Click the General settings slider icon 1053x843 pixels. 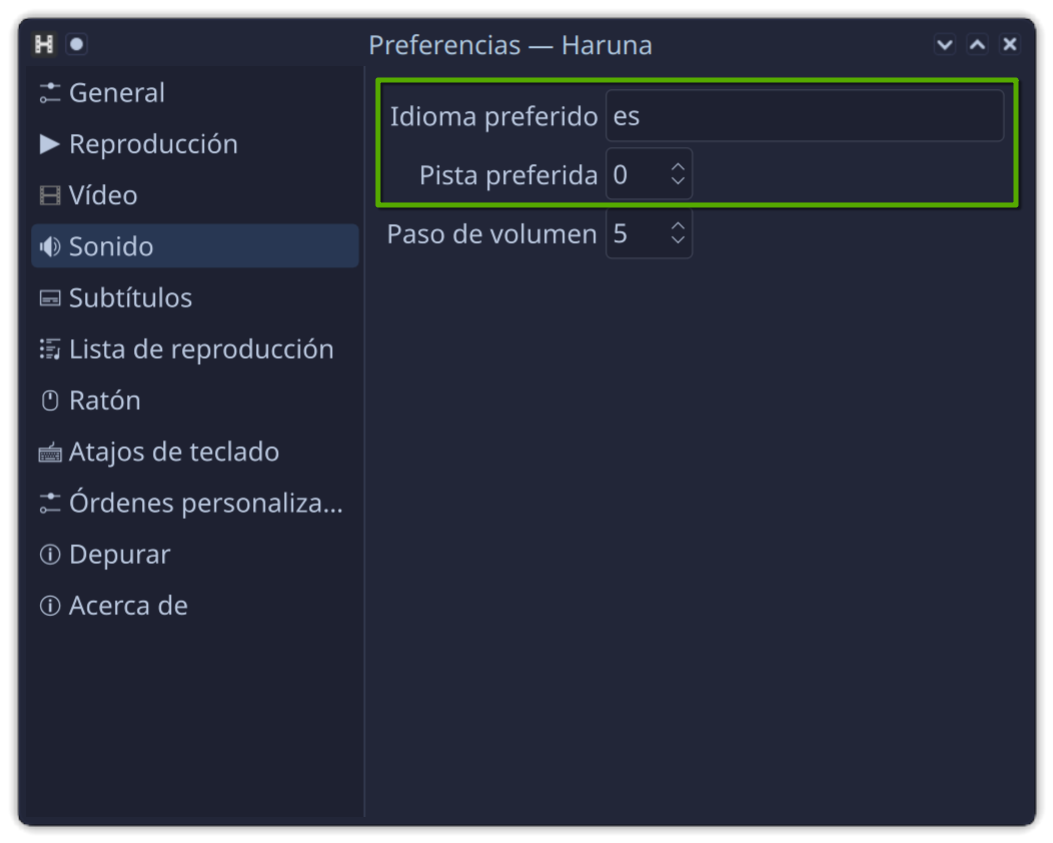click(x=50, y=93)
